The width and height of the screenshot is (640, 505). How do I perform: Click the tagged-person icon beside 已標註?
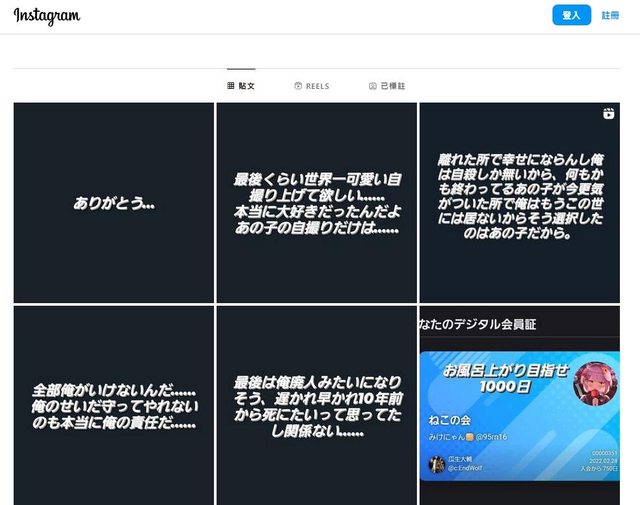coord(372,86)
